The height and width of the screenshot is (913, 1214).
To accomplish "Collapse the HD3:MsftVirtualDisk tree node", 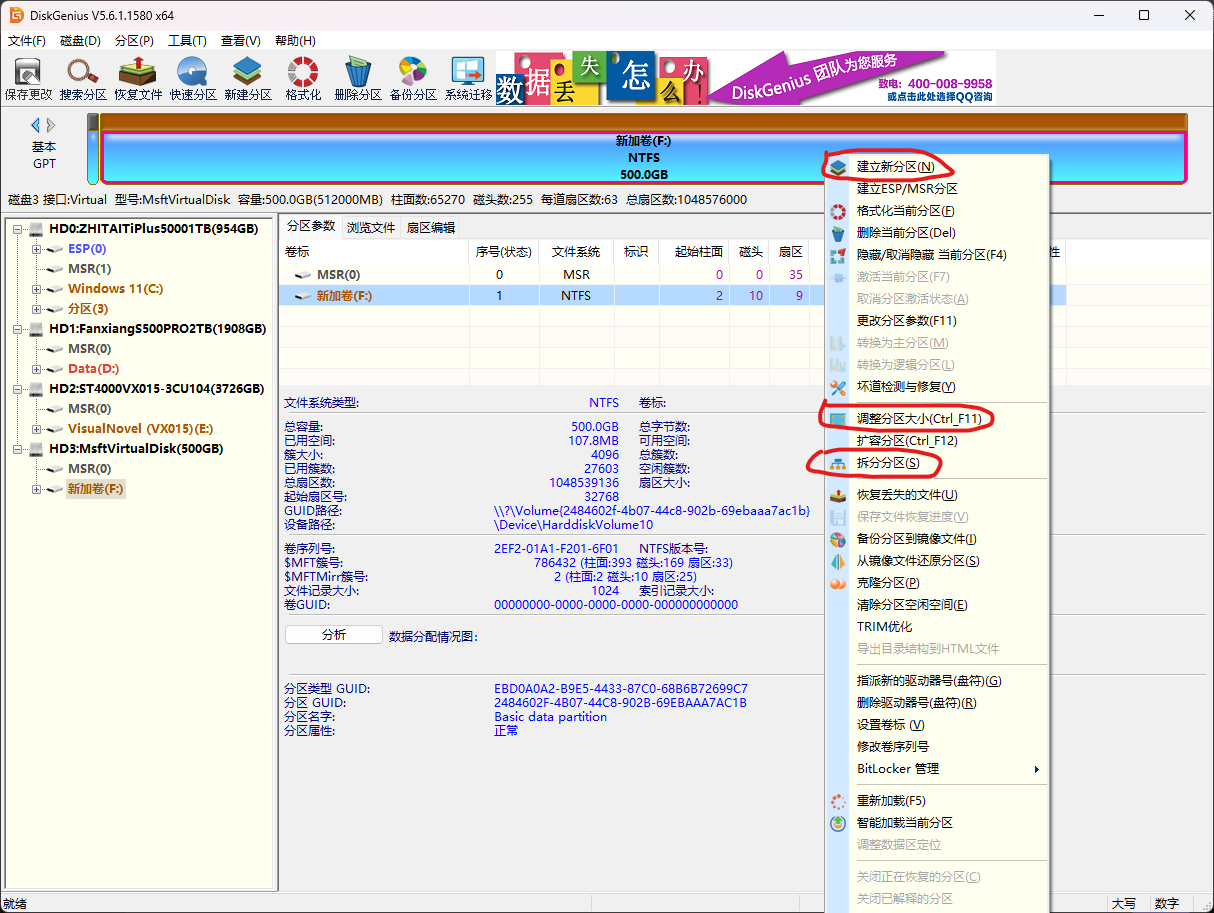I will (x=18, y=449).
